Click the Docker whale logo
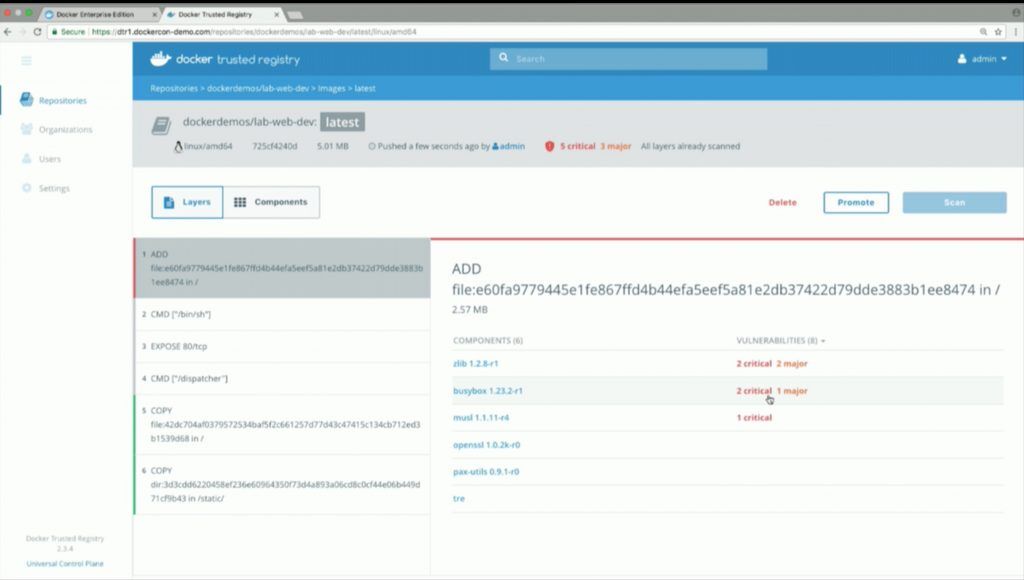Viewport: 1024px width, 580px height. pos(161,59)
